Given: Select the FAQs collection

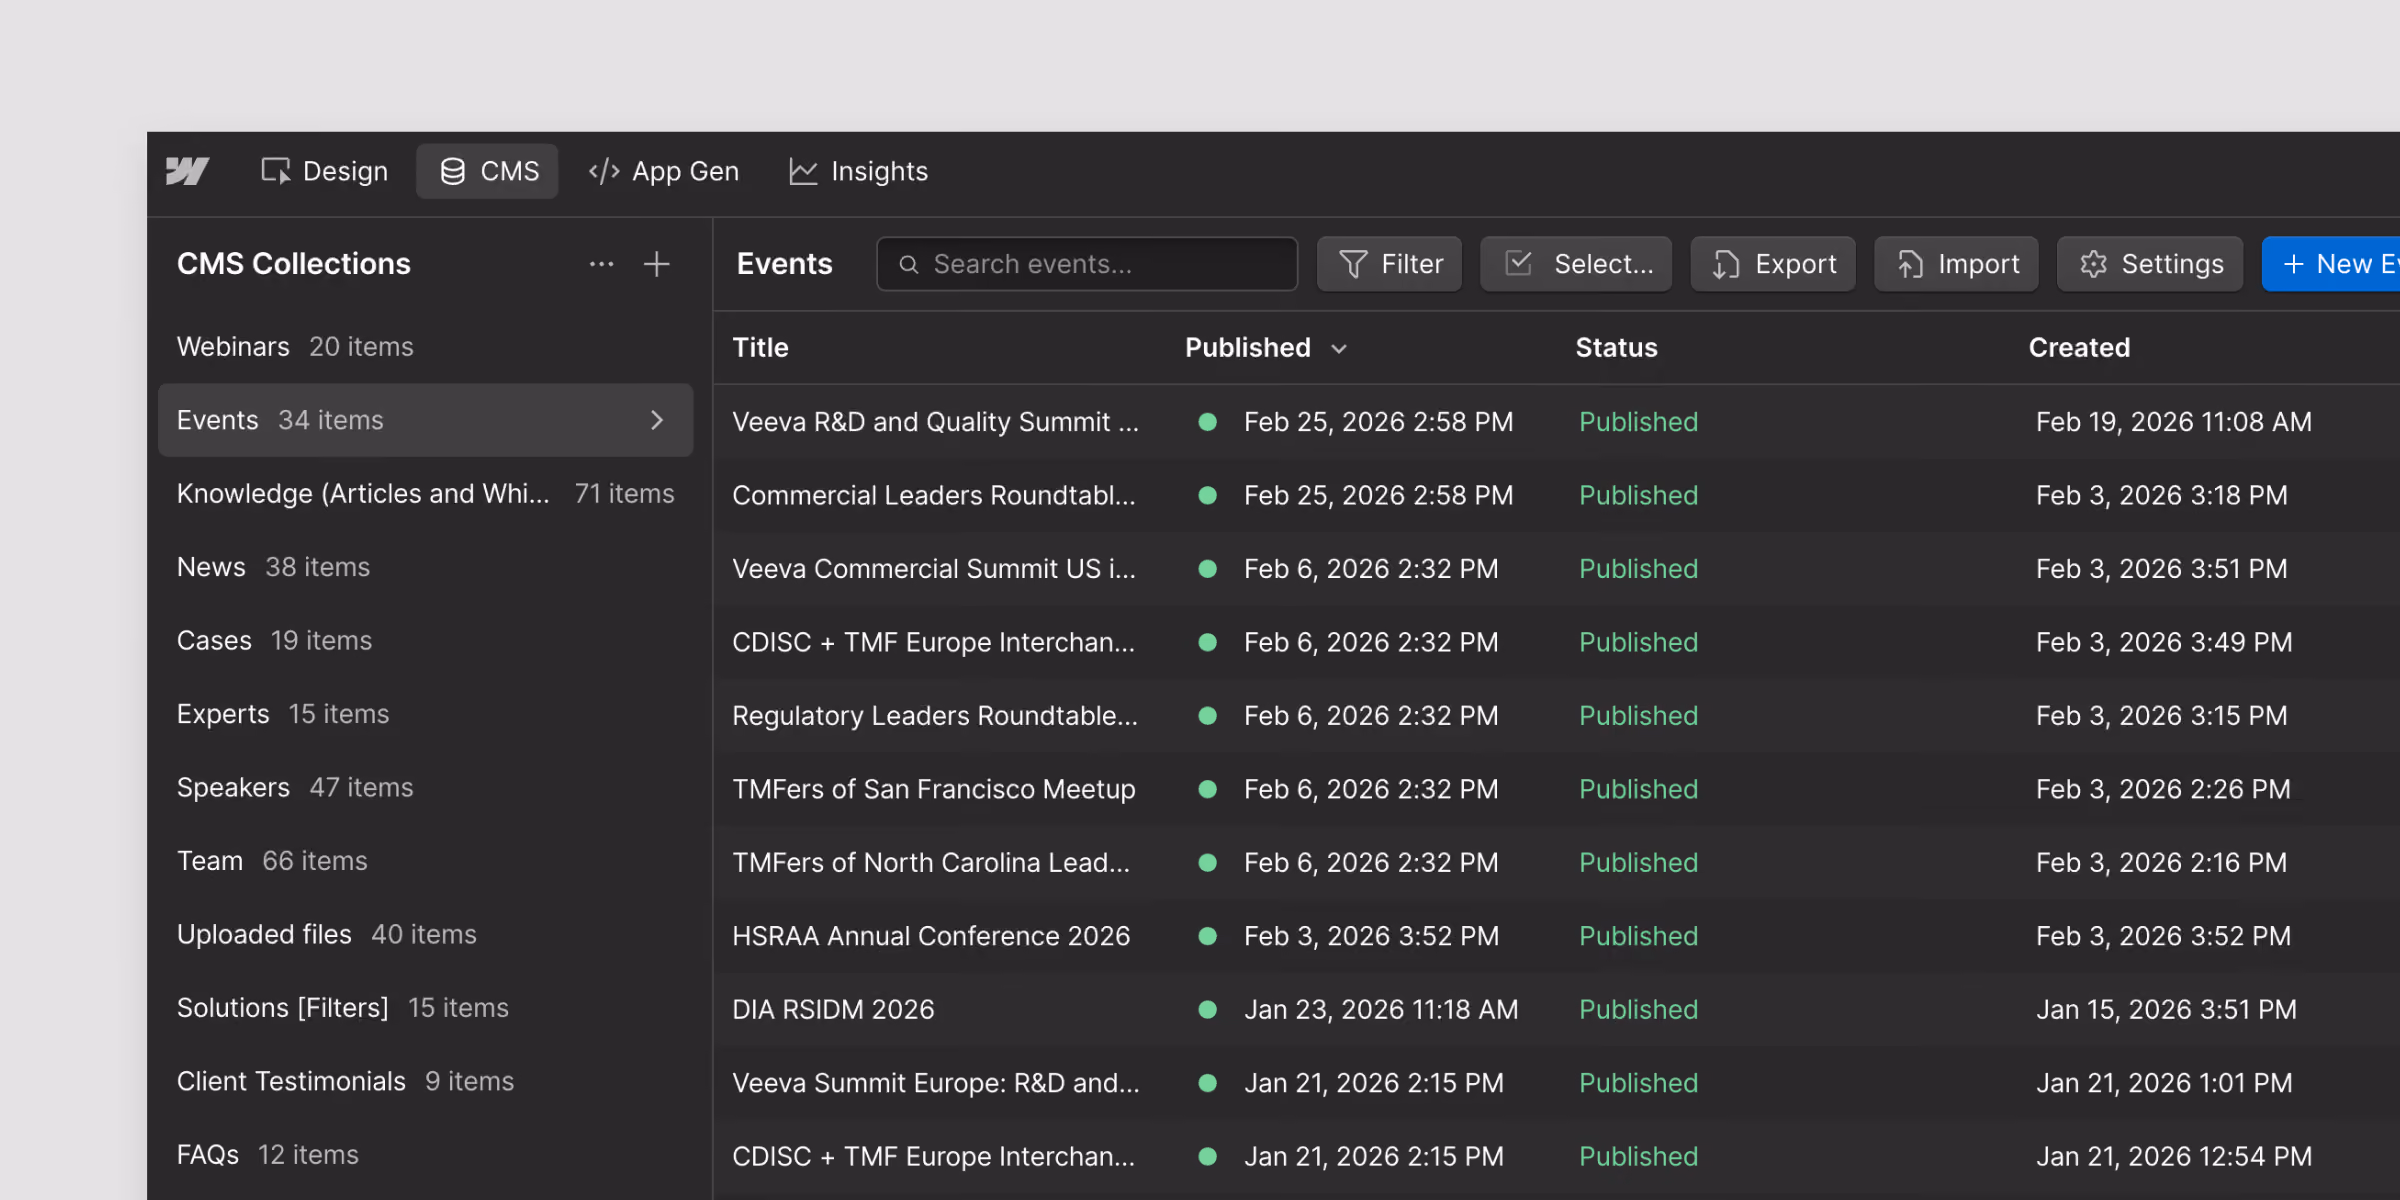Looking at the screenshot, I should pos(425,1155).
